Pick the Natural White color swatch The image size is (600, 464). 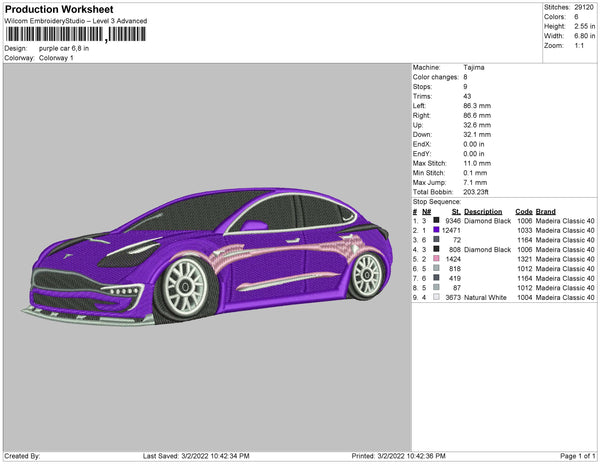click(437, 297)
